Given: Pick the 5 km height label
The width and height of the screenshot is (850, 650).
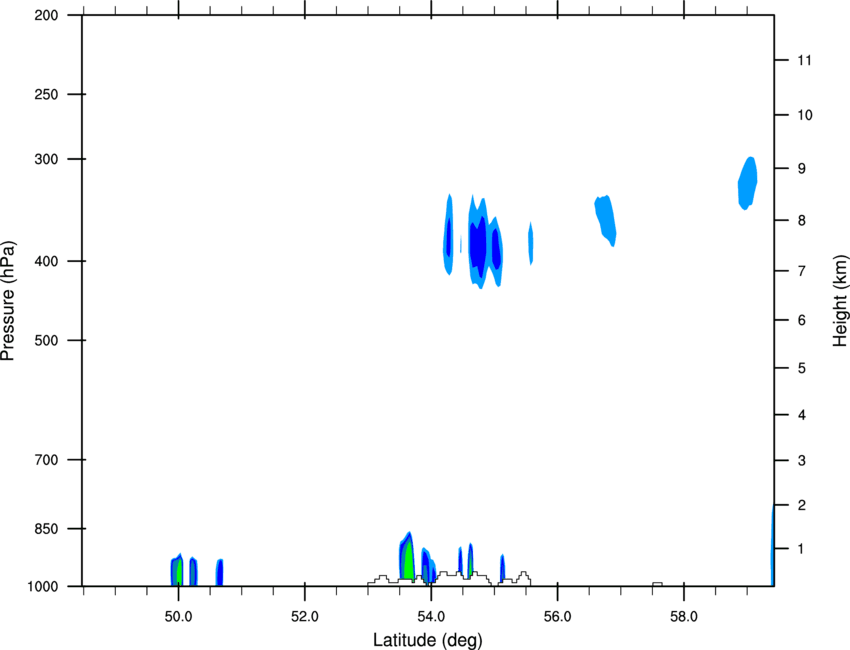Looking at the screenshot, I should pyautogui.click(x=802, y=369).
